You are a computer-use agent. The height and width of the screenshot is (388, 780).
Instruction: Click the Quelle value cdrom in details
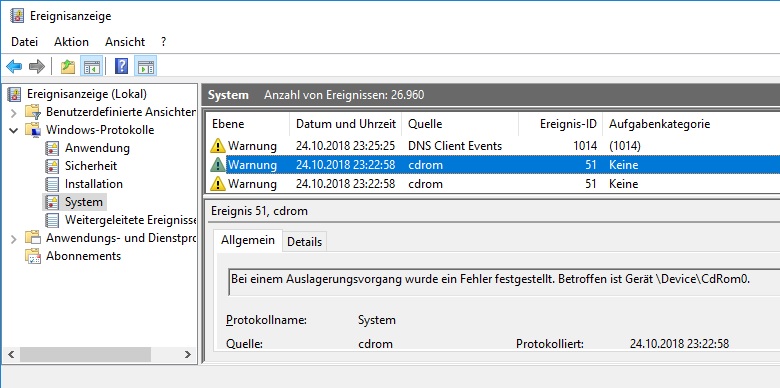[375, 344]
